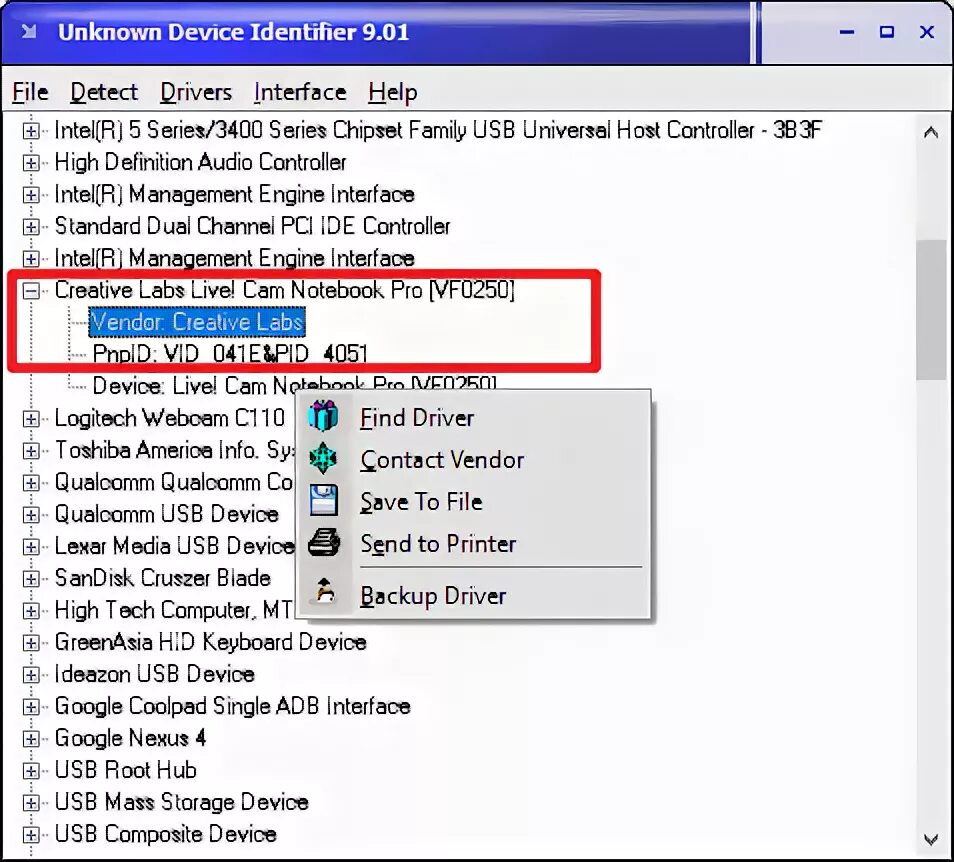Expand USB Composite Device node
954x862 pixels.
tap(31, 835)
